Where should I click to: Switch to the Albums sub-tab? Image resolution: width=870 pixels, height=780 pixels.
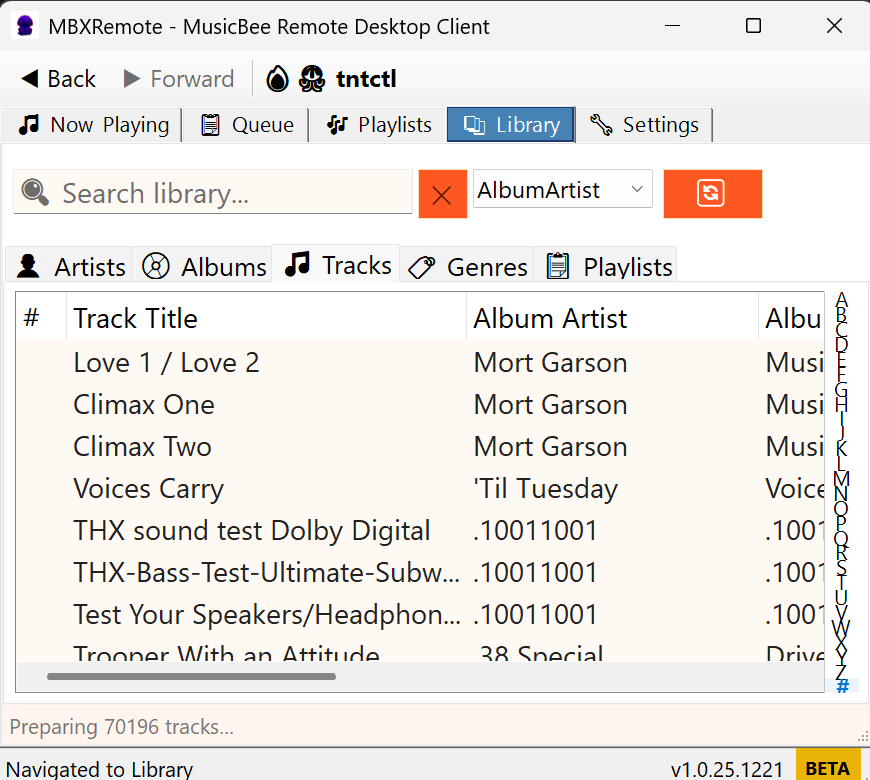tap(204, 267)
